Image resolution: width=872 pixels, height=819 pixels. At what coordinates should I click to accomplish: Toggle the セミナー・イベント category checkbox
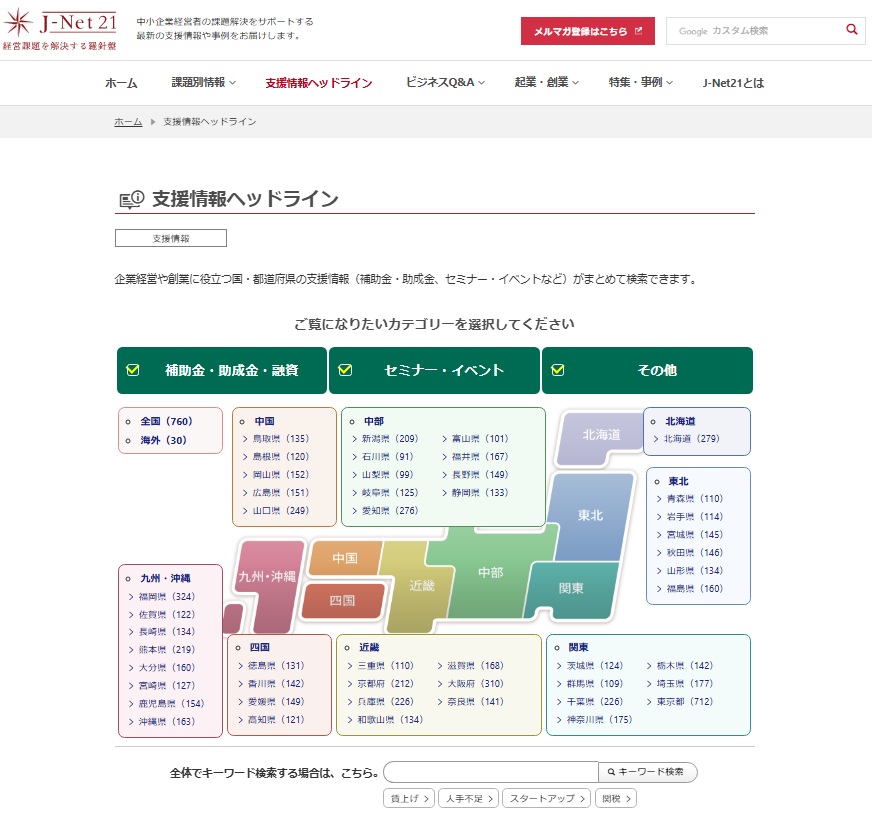point(346,370)
